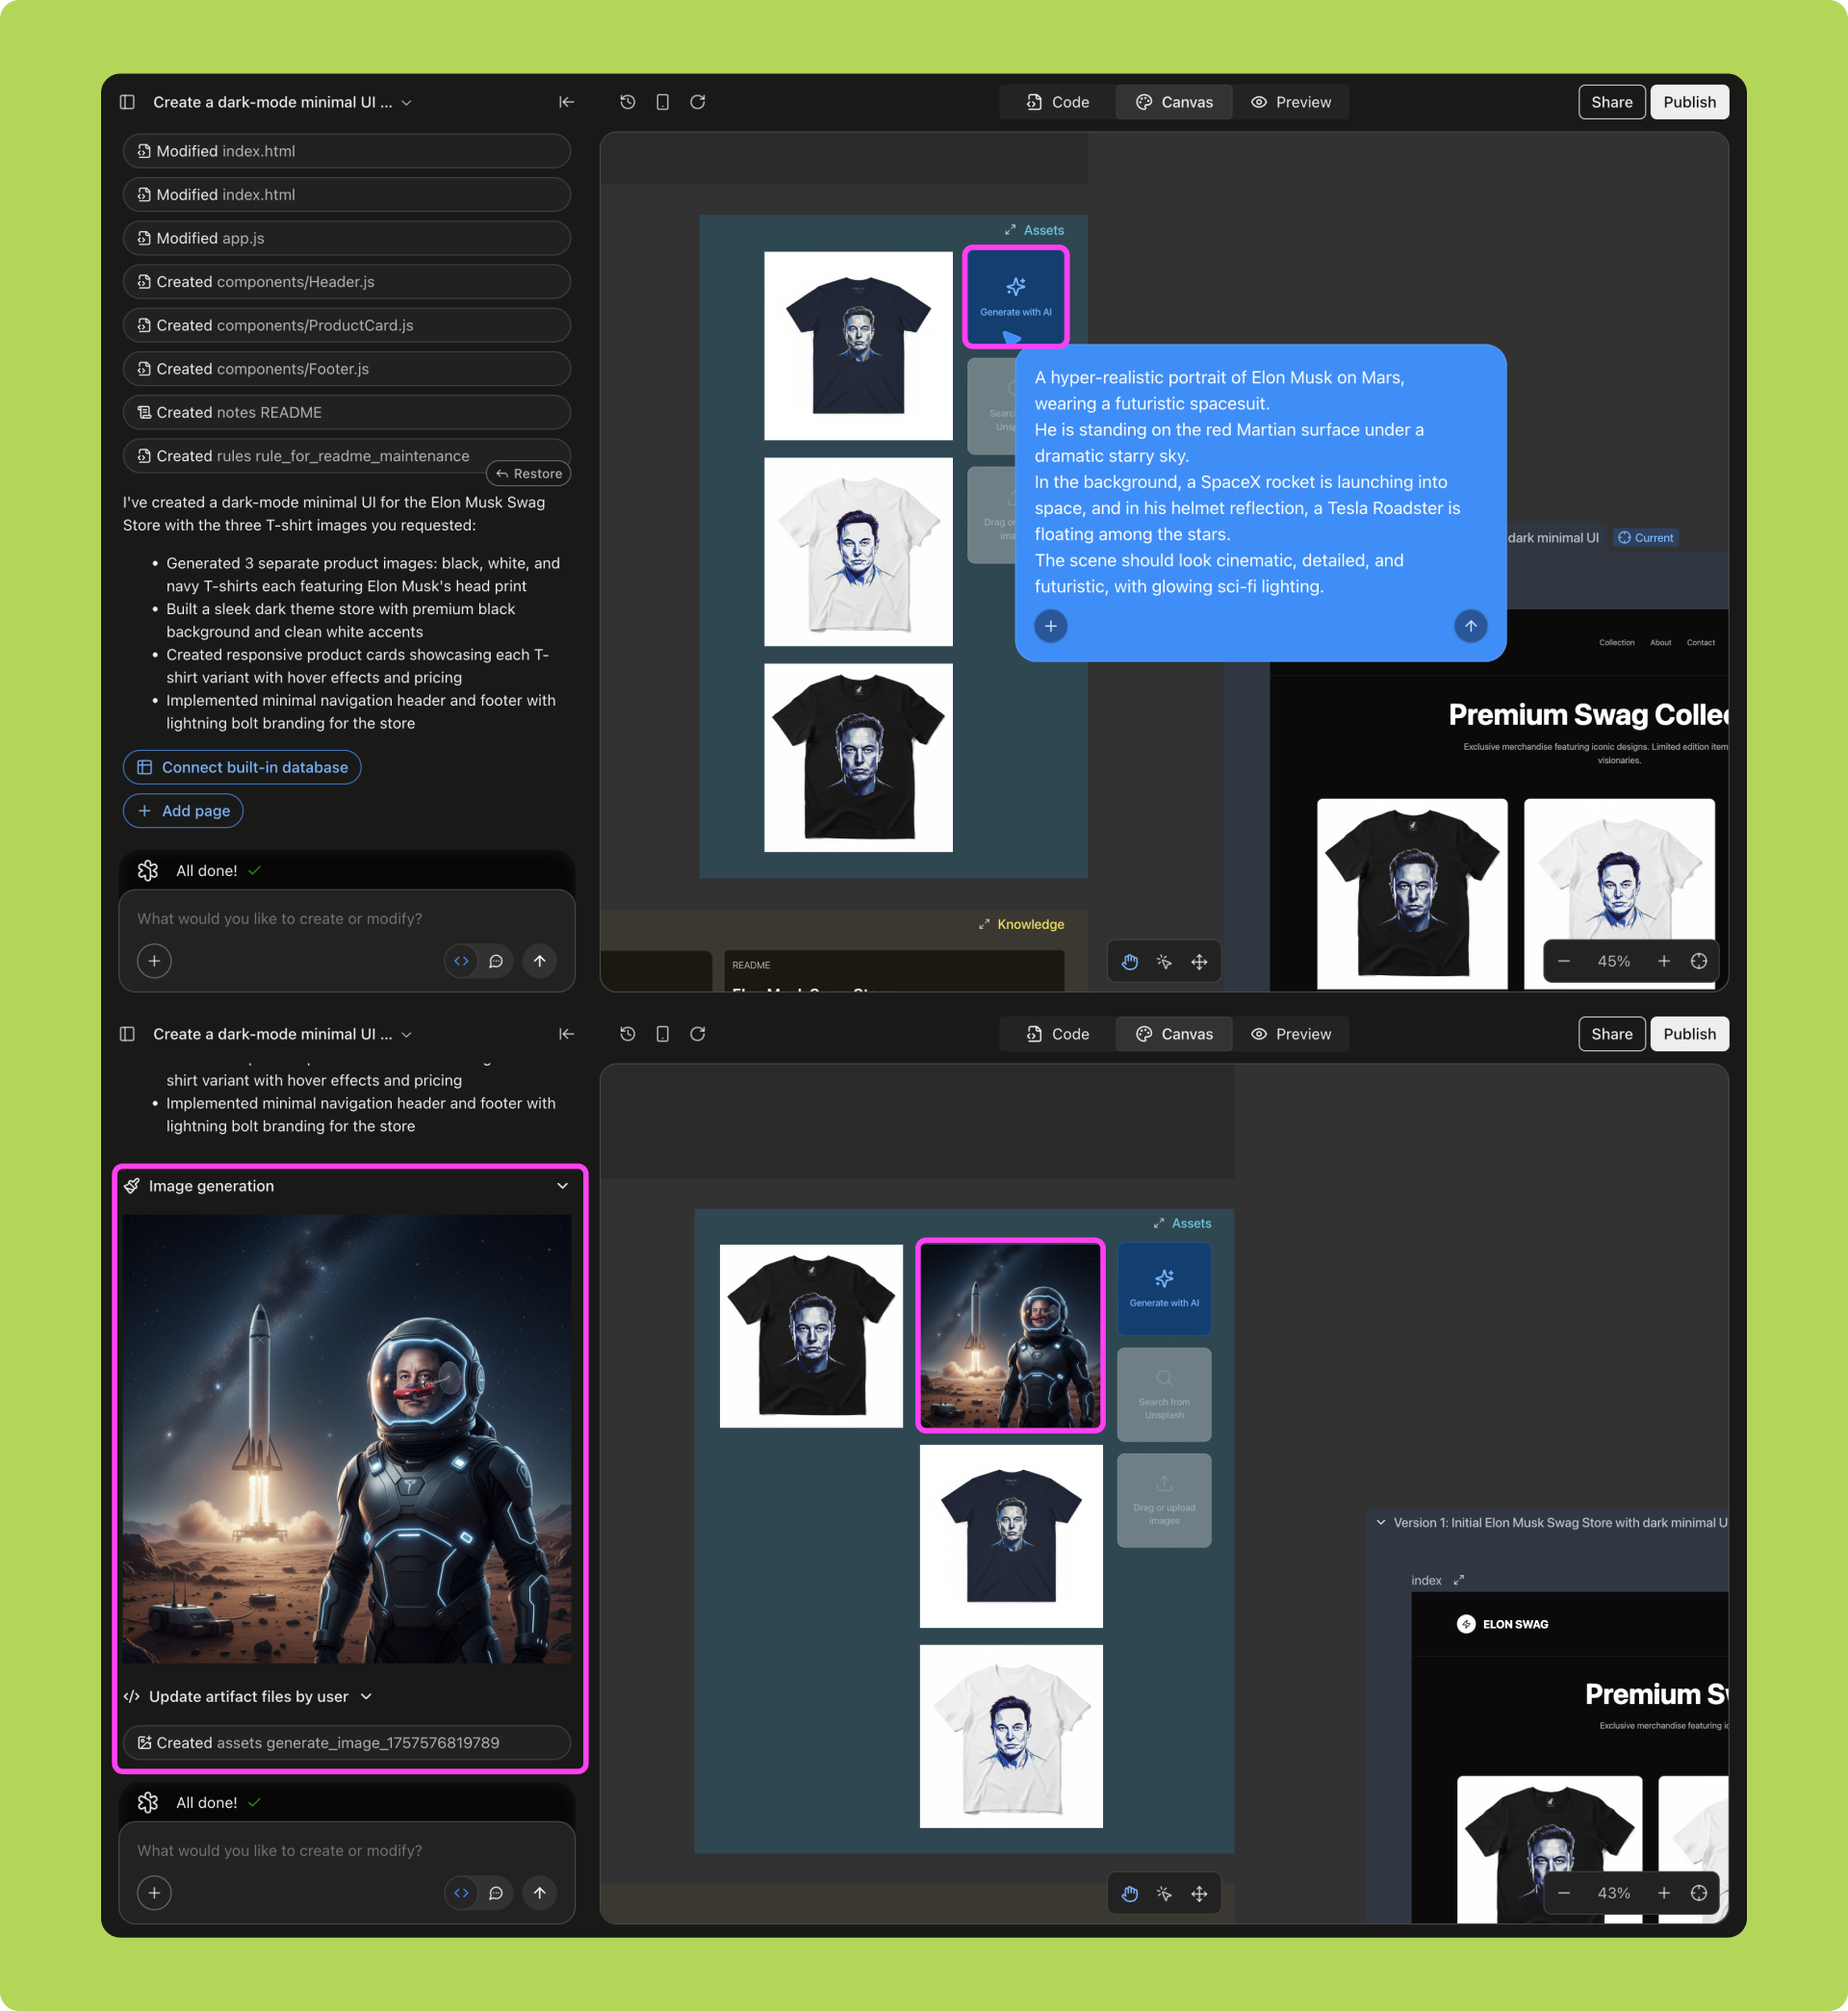
Task: Toggle code mode icon in upper chat input
Action: pos(461,961)
